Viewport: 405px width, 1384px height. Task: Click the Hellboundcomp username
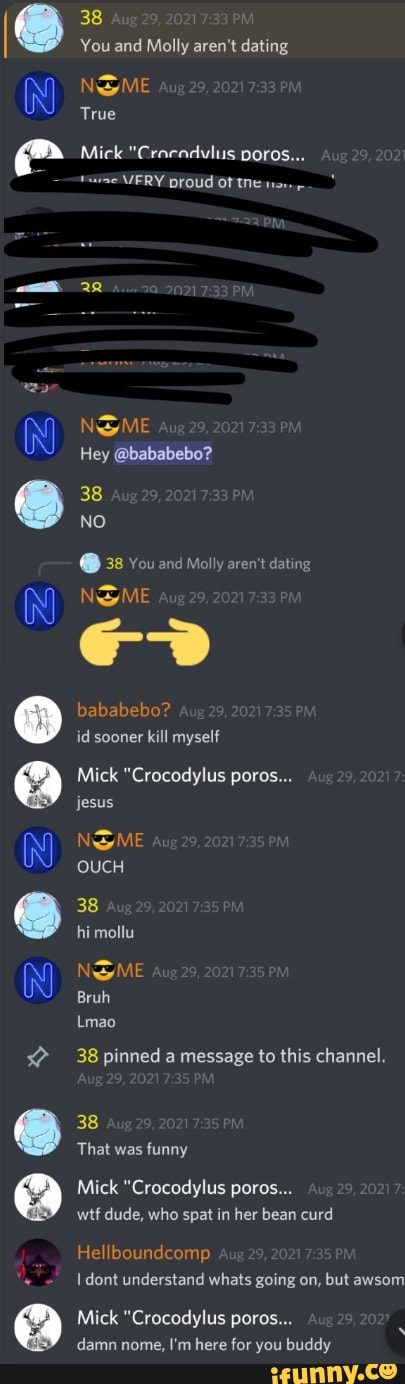coord(144,1252)
